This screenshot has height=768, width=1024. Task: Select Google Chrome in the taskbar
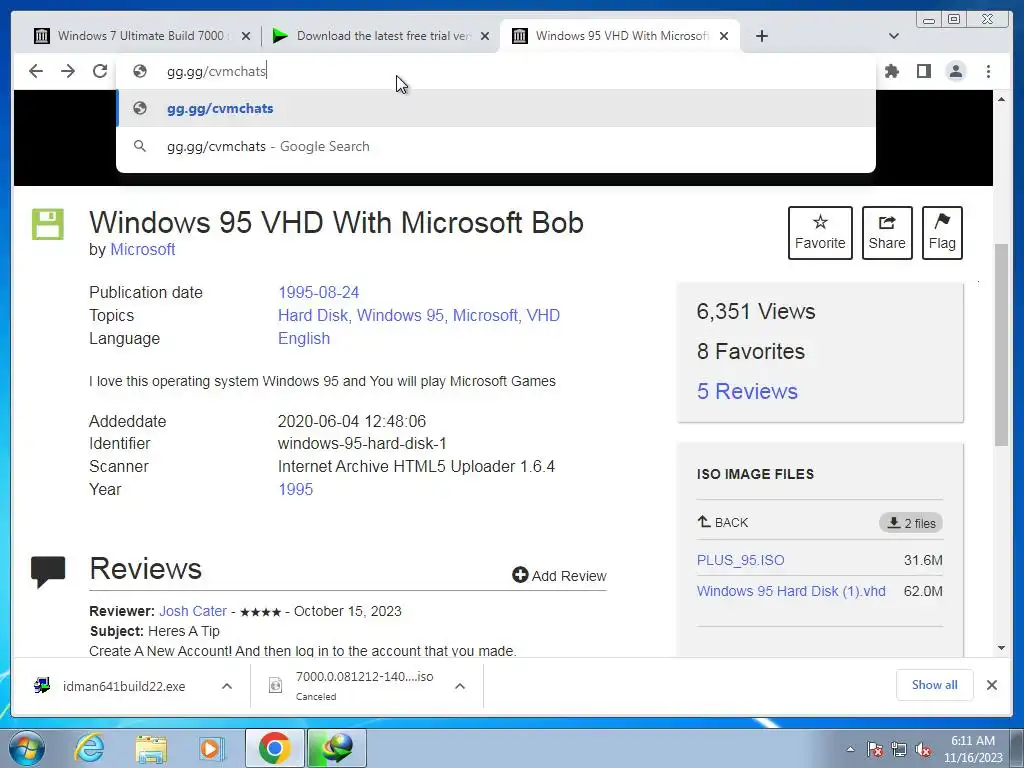pyautogui.click(x=274, y=748)
